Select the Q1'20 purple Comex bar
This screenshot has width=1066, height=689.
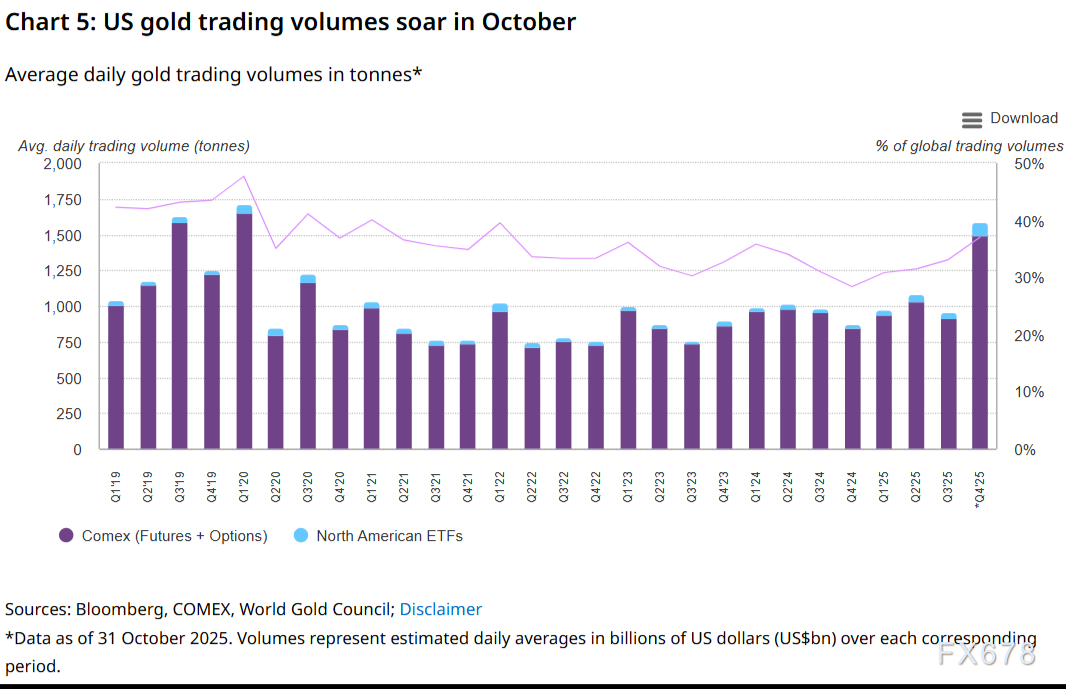244,330
